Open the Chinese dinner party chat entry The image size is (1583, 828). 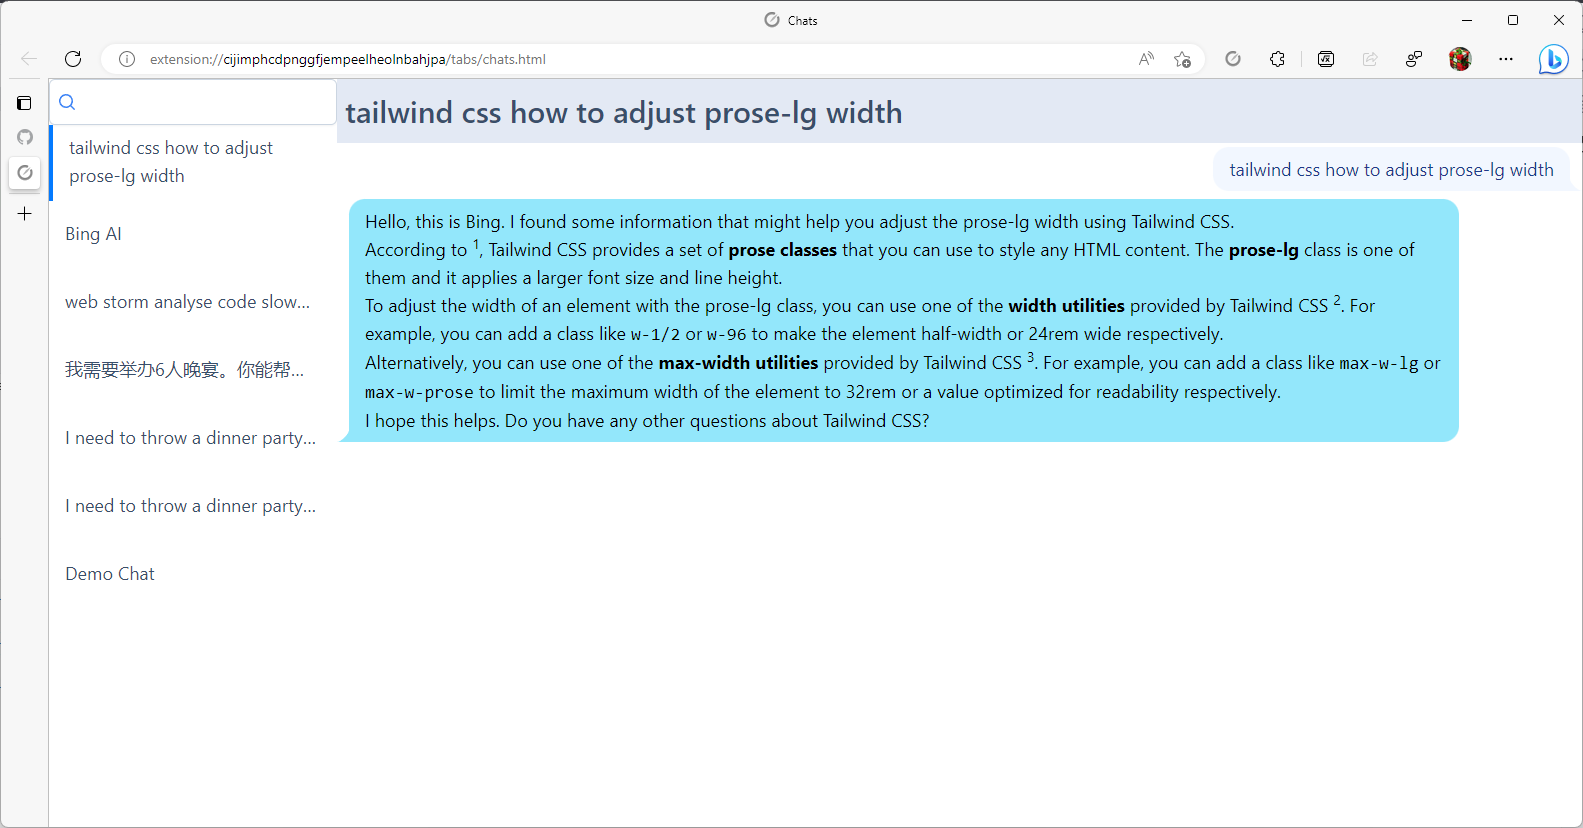click(194, 370)
